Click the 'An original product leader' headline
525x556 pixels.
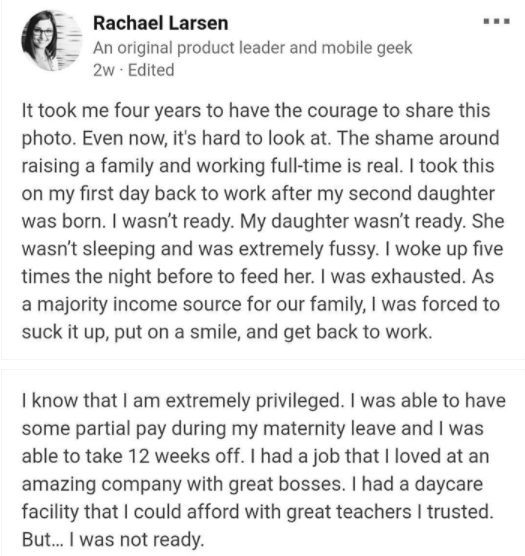pyautogui.click(x=253, y=48)
